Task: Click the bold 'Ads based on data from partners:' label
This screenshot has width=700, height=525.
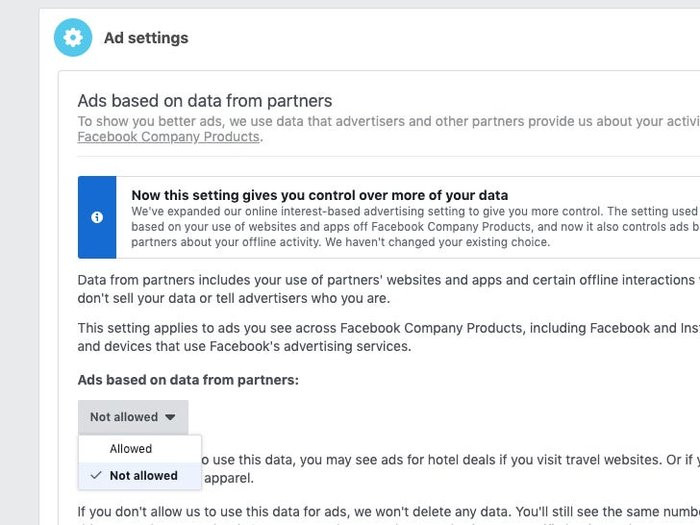Action: tap(188, 380)
